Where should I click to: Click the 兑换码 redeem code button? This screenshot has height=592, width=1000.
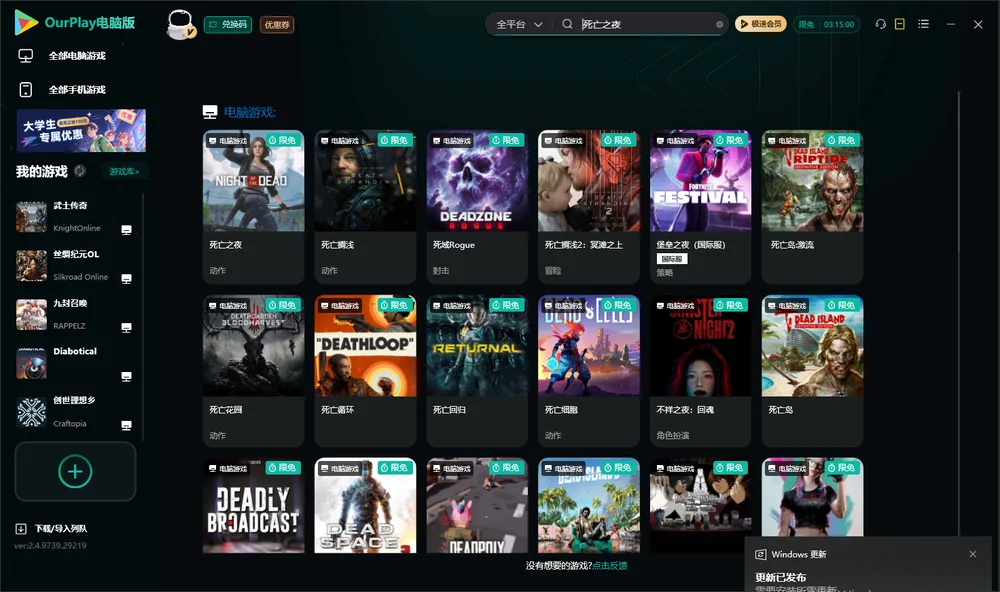click(x=228, y=24)
